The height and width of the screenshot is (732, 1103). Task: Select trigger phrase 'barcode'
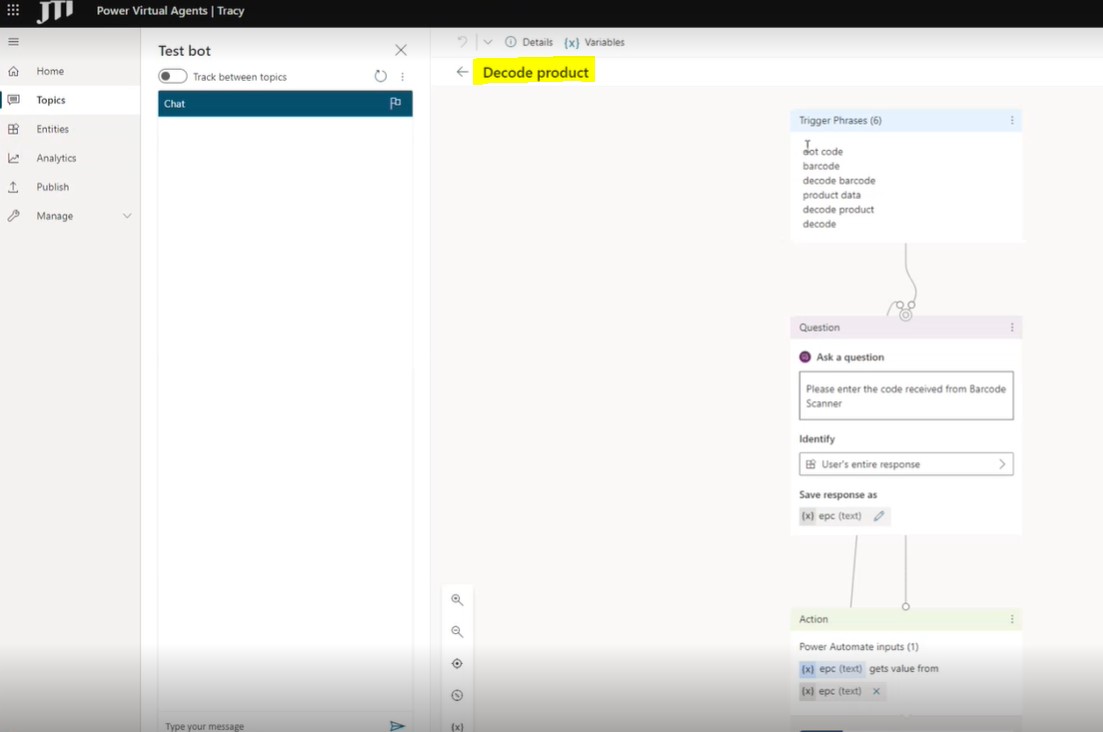[x=821, y=165]
